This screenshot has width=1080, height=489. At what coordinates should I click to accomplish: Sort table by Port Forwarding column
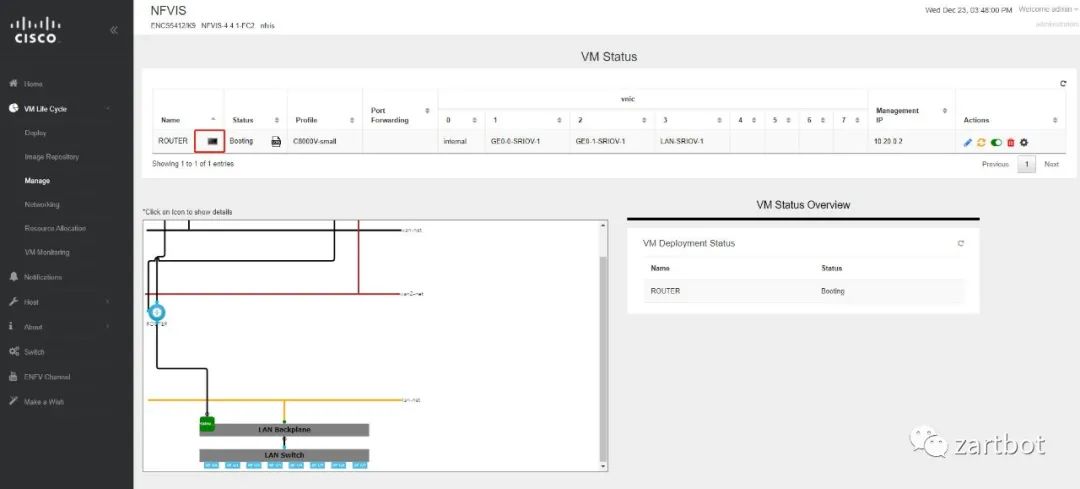pos(399,115)
